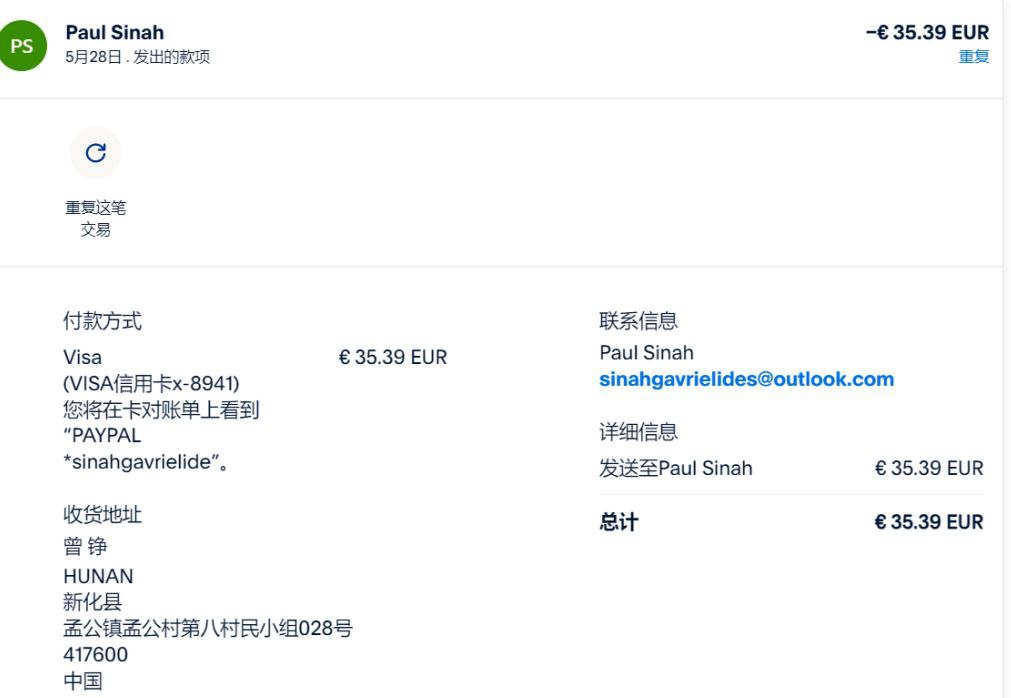Click the 5月28日 发出的款项 date line
This screenshot has height=698, width=1011.
[137, 57]
